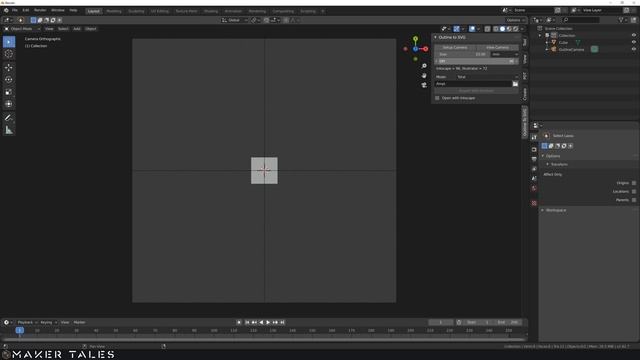Open the Object Mode dropdown
640x360 pixels.
pyautogui.click(x=22, y=29)
